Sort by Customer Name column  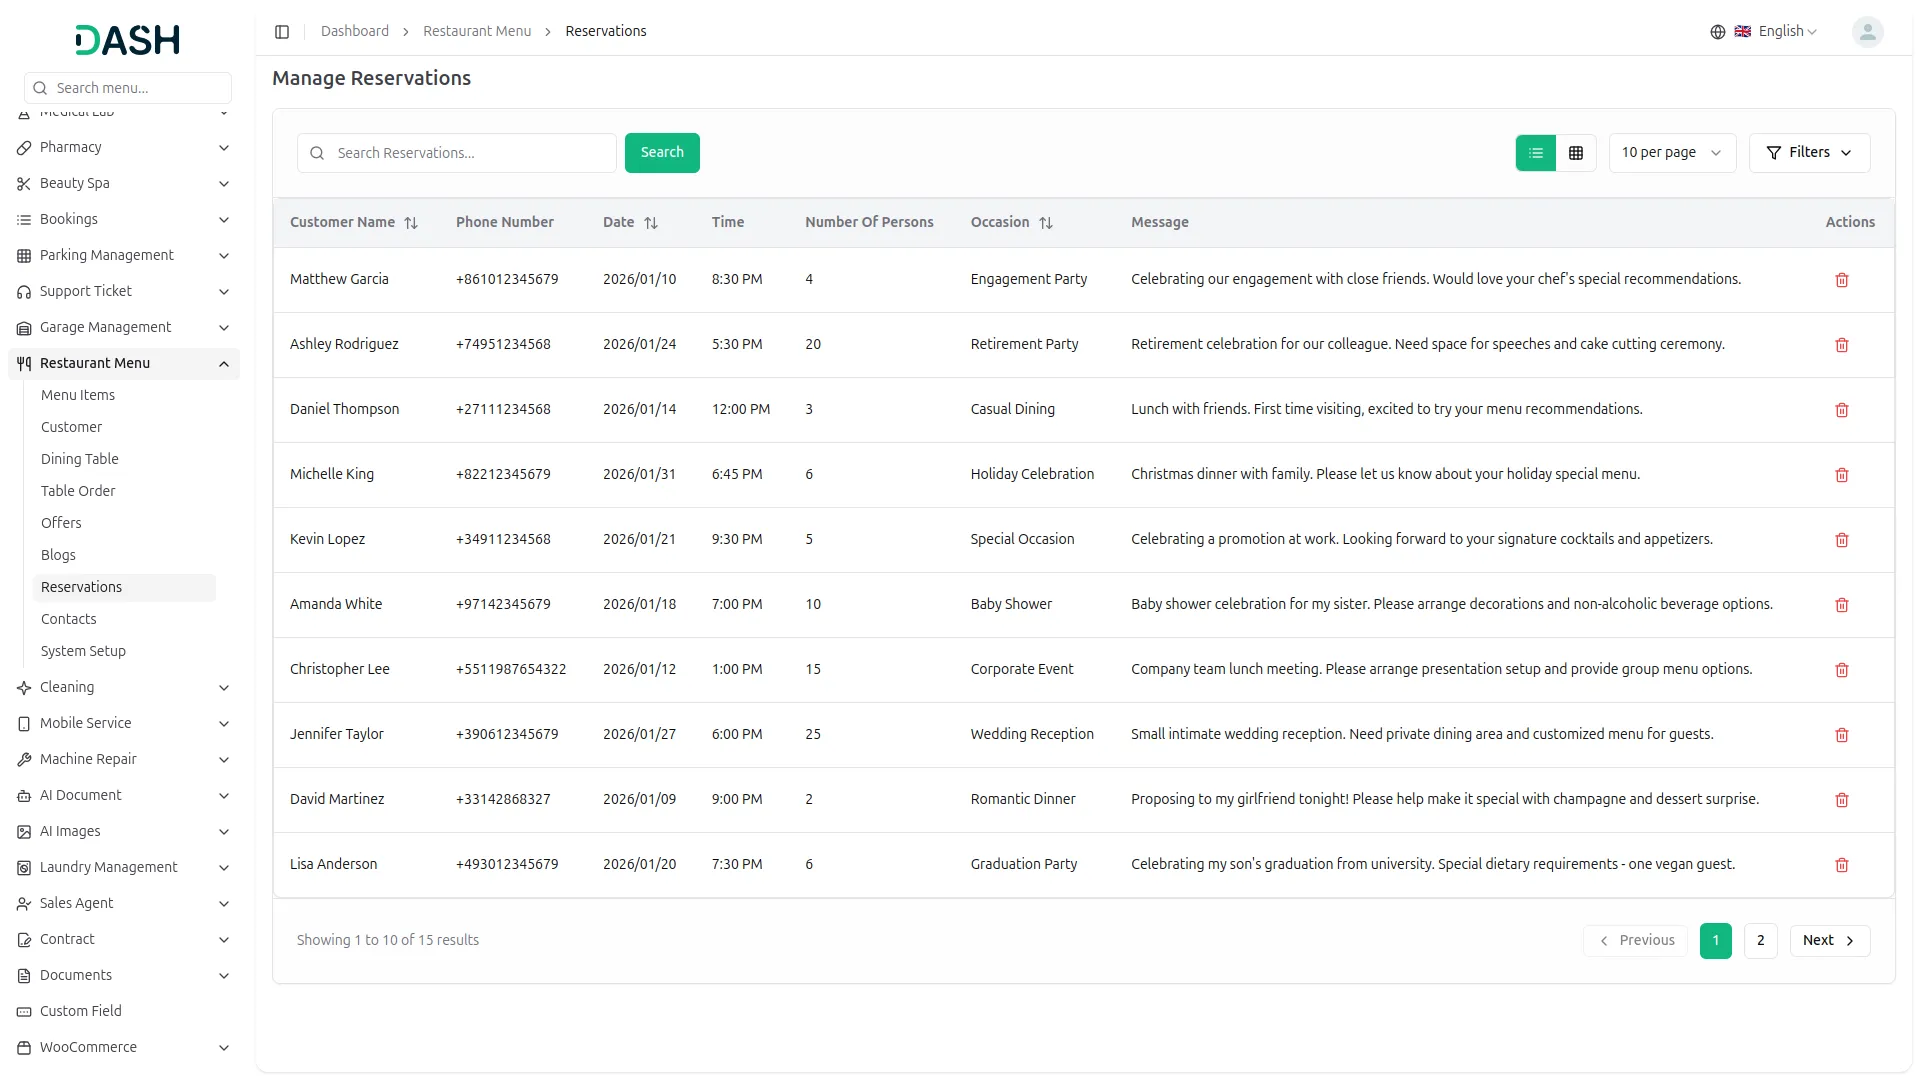(x=411, y=223)
